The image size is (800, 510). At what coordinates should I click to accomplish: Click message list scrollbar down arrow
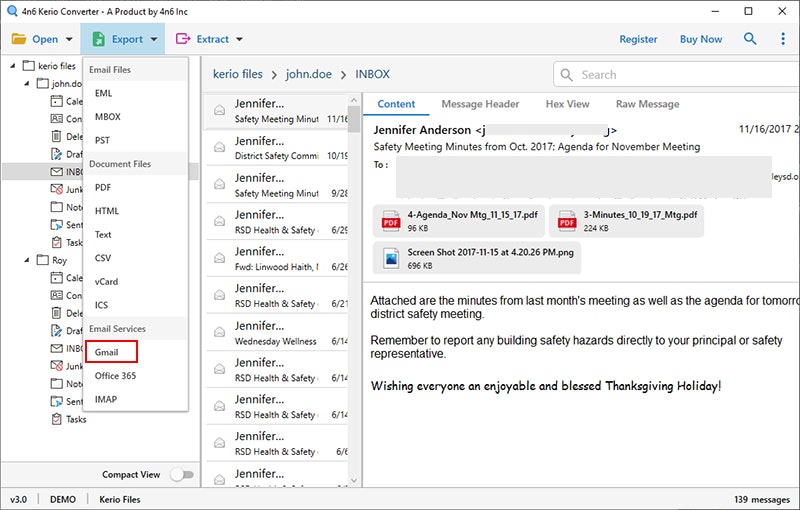pyautogui.click(x=354, y=481)
